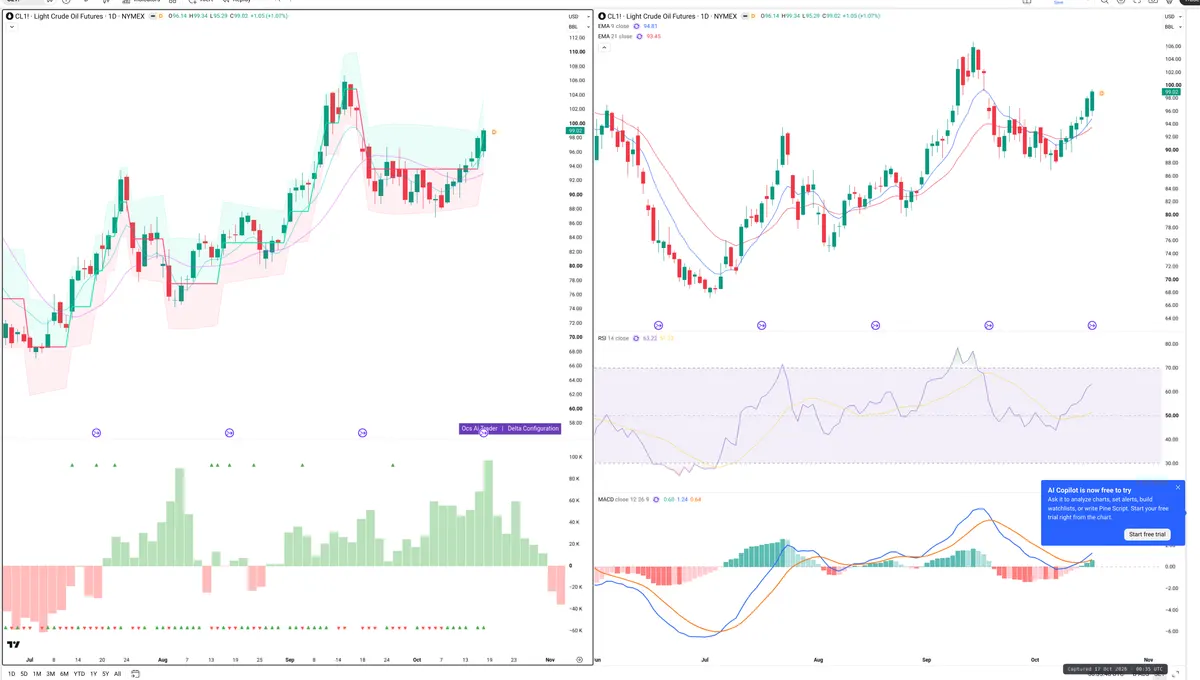Click the 99.02 price label on left chart
1200x680 pixels.
click(575, 130)
